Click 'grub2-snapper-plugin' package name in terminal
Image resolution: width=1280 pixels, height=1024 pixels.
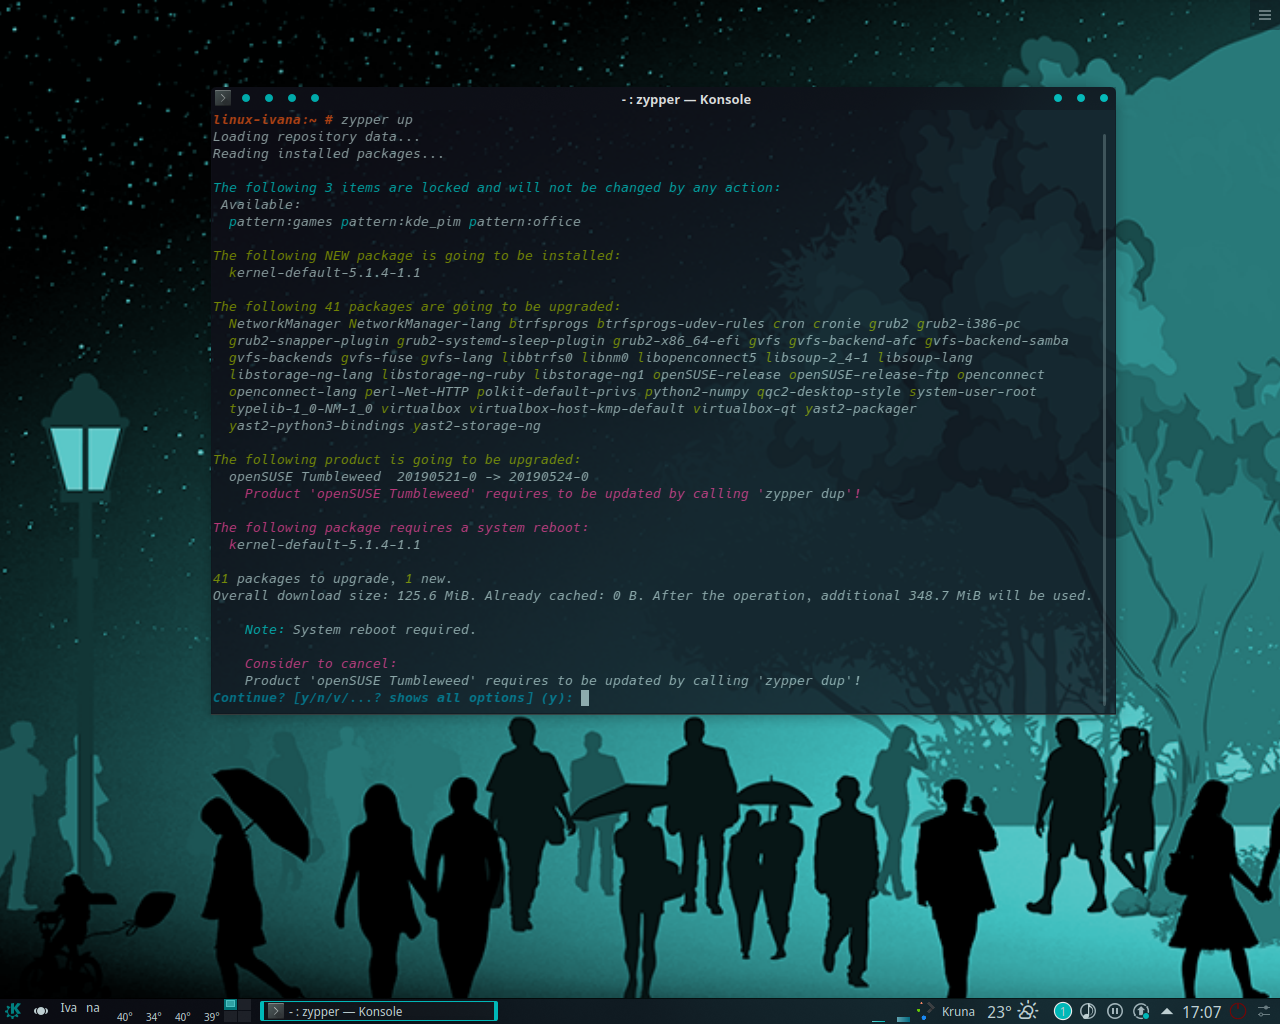click(308, 341)
